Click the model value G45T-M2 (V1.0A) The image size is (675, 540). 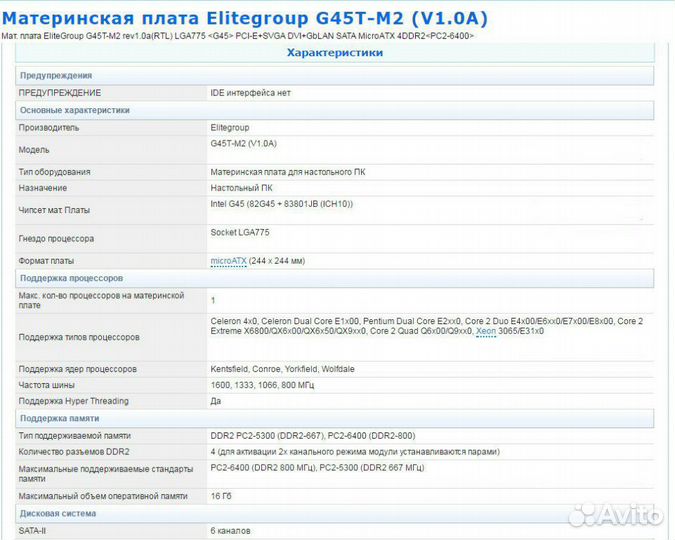click(x=244, y=144)
